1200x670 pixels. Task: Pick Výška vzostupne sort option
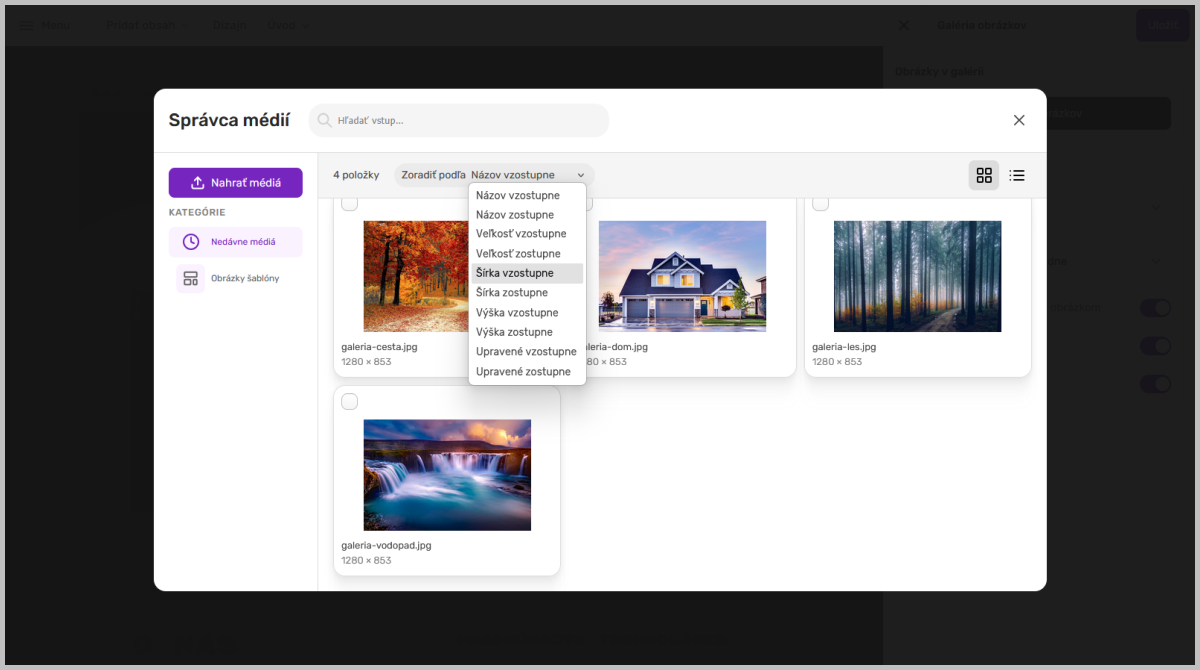click(527, 313)
